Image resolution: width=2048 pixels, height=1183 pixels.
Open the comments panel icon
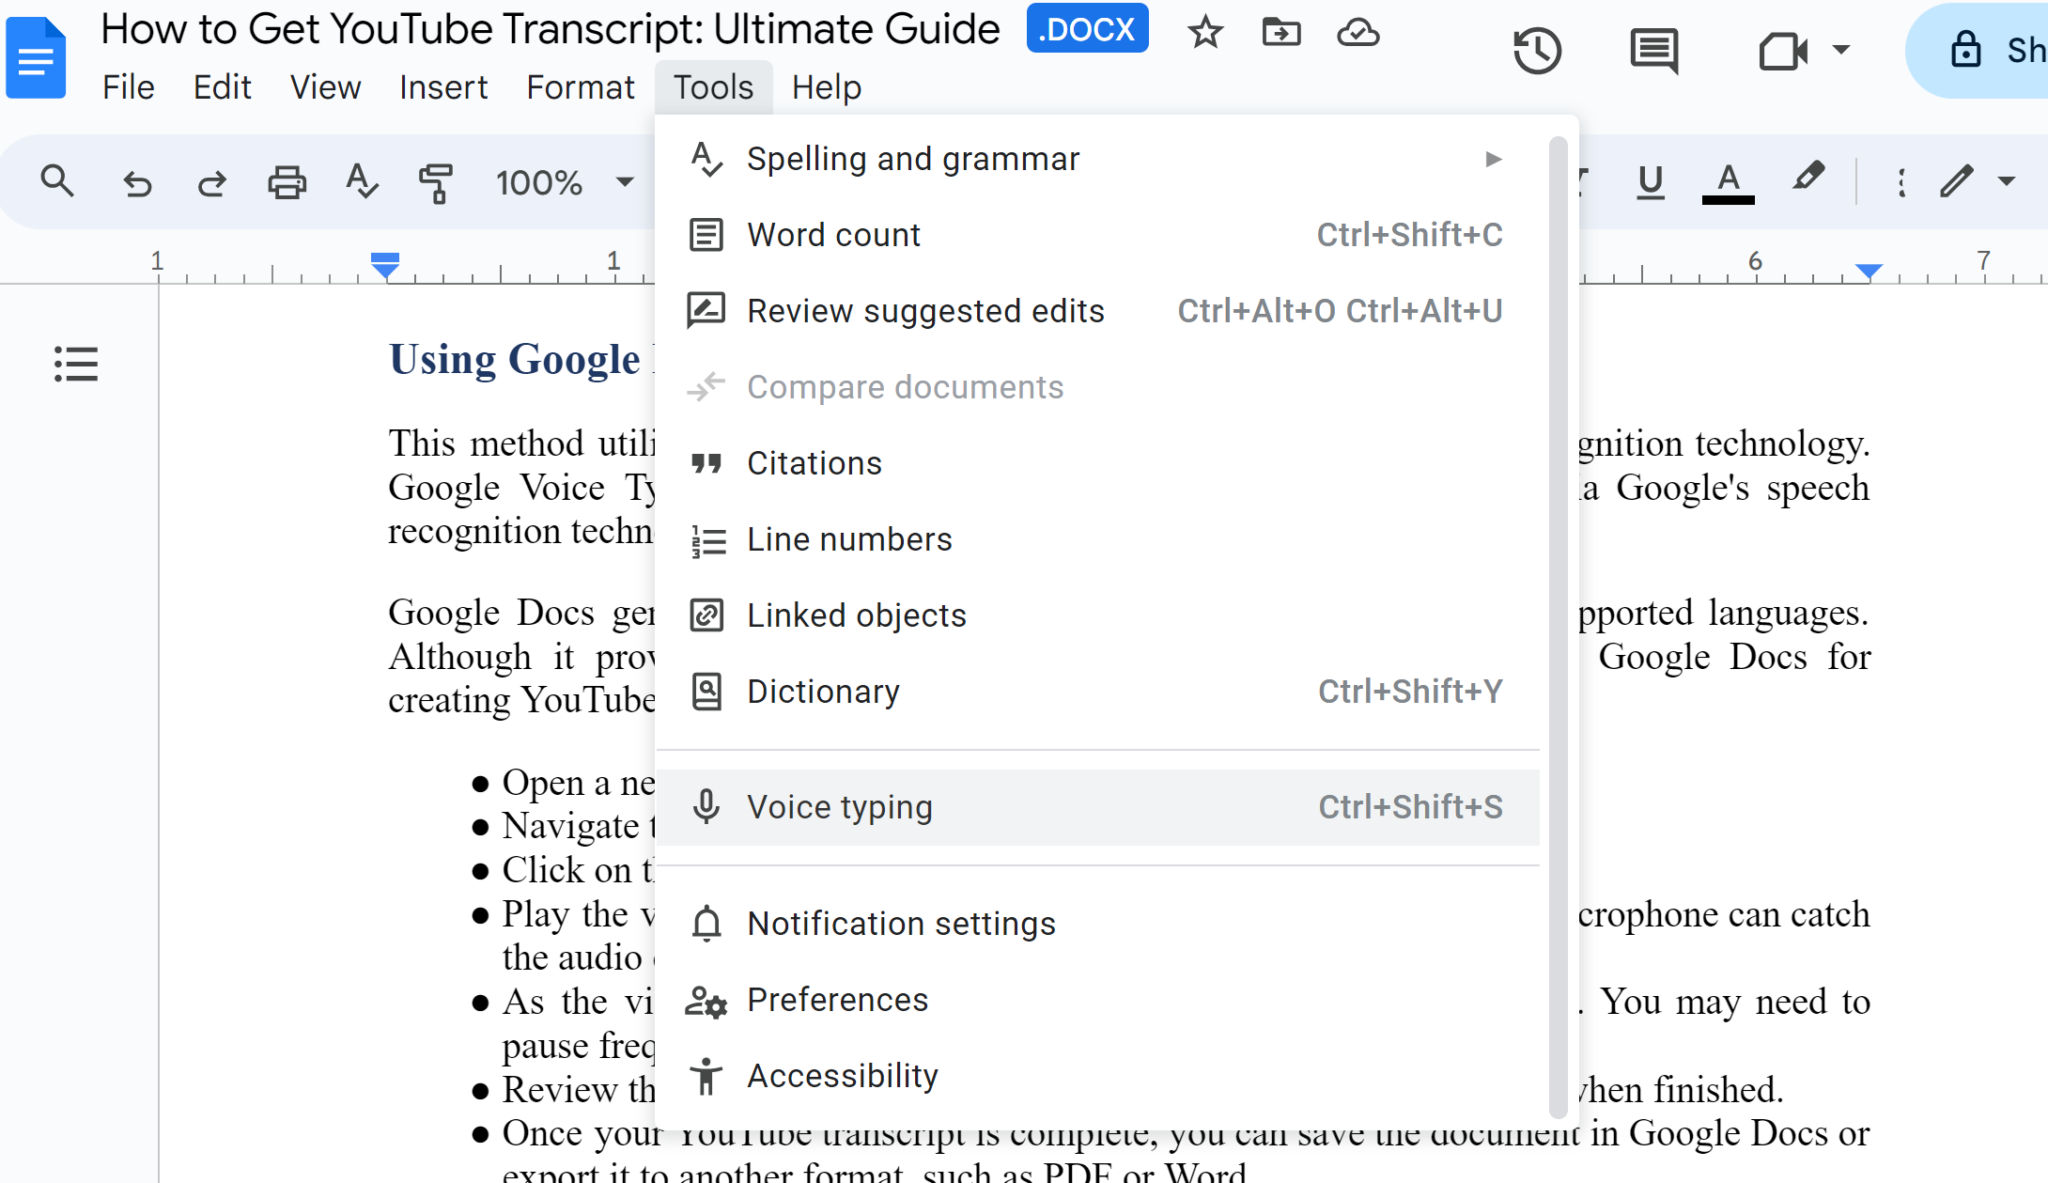point(1653,49)
